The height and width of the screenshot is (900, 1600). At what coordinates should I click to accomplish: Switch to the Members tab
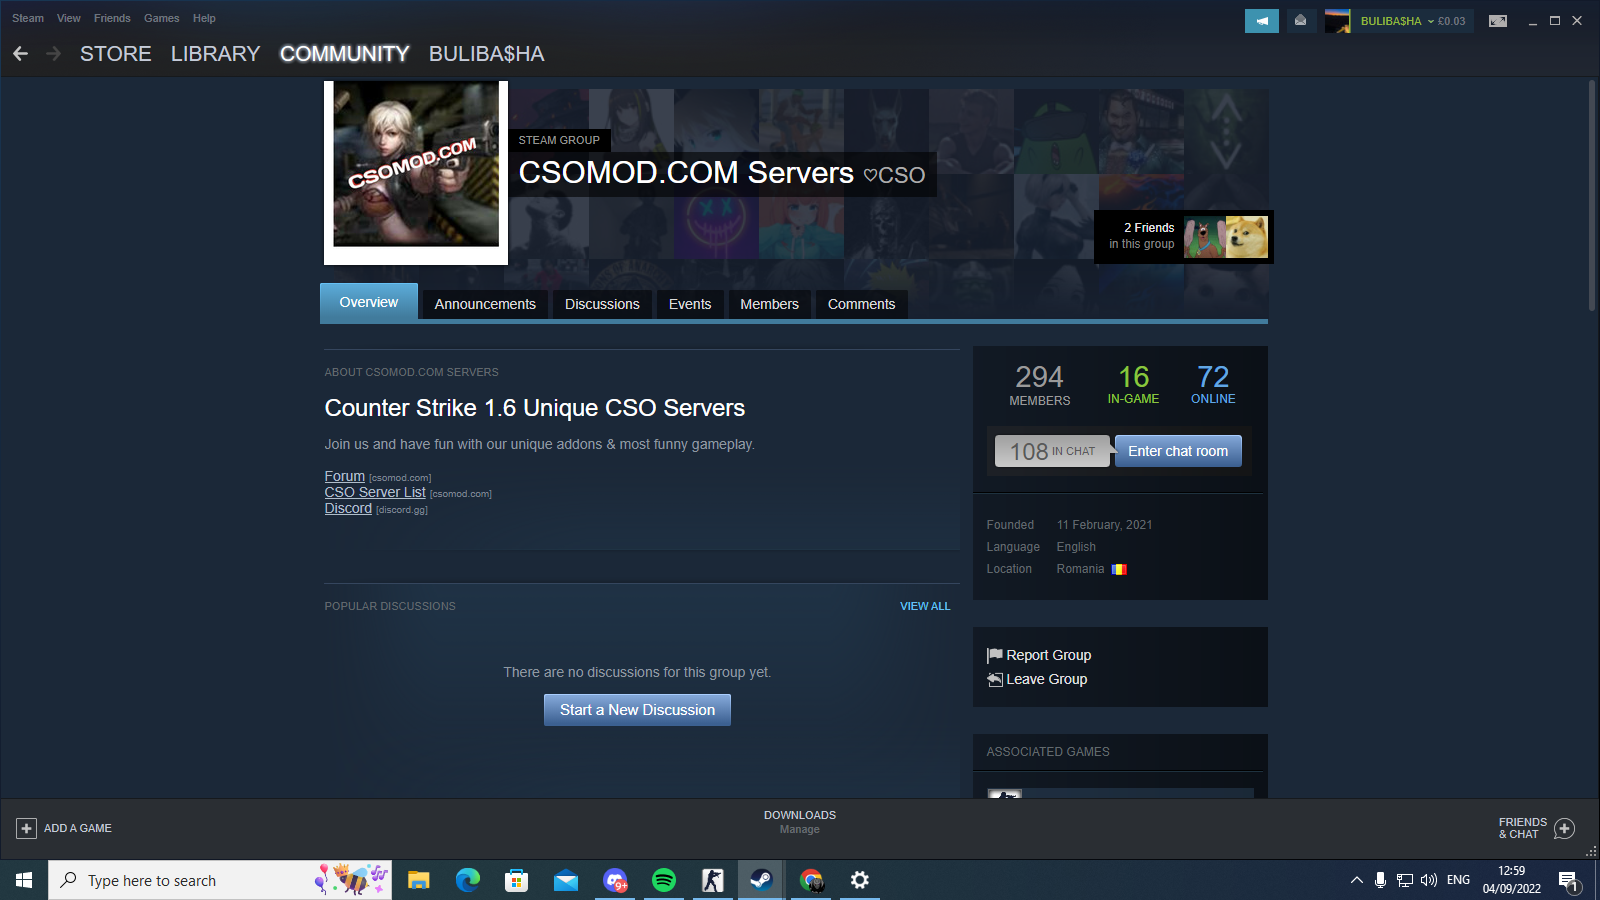click(769, 304)
